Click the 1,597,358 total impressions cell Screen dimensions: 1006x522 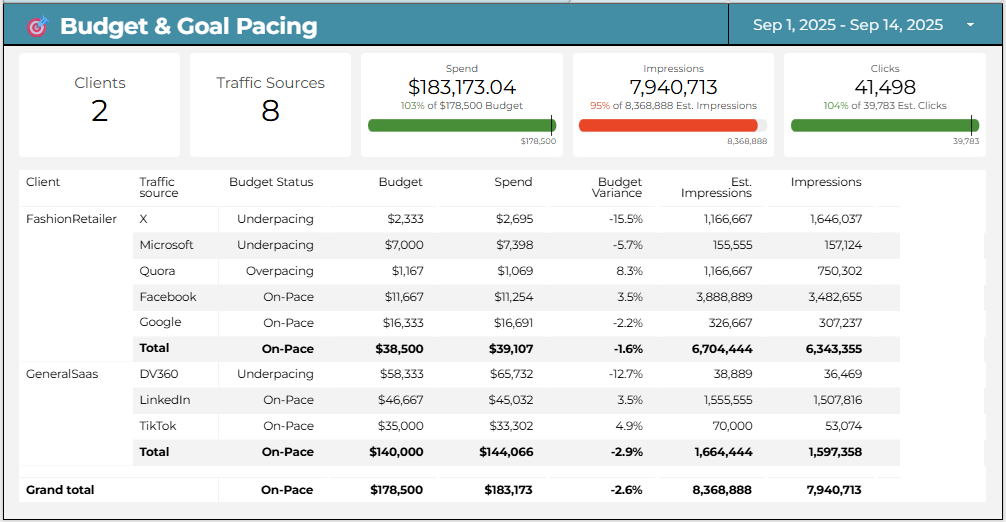pyautogui.click(x=835, y=452)
